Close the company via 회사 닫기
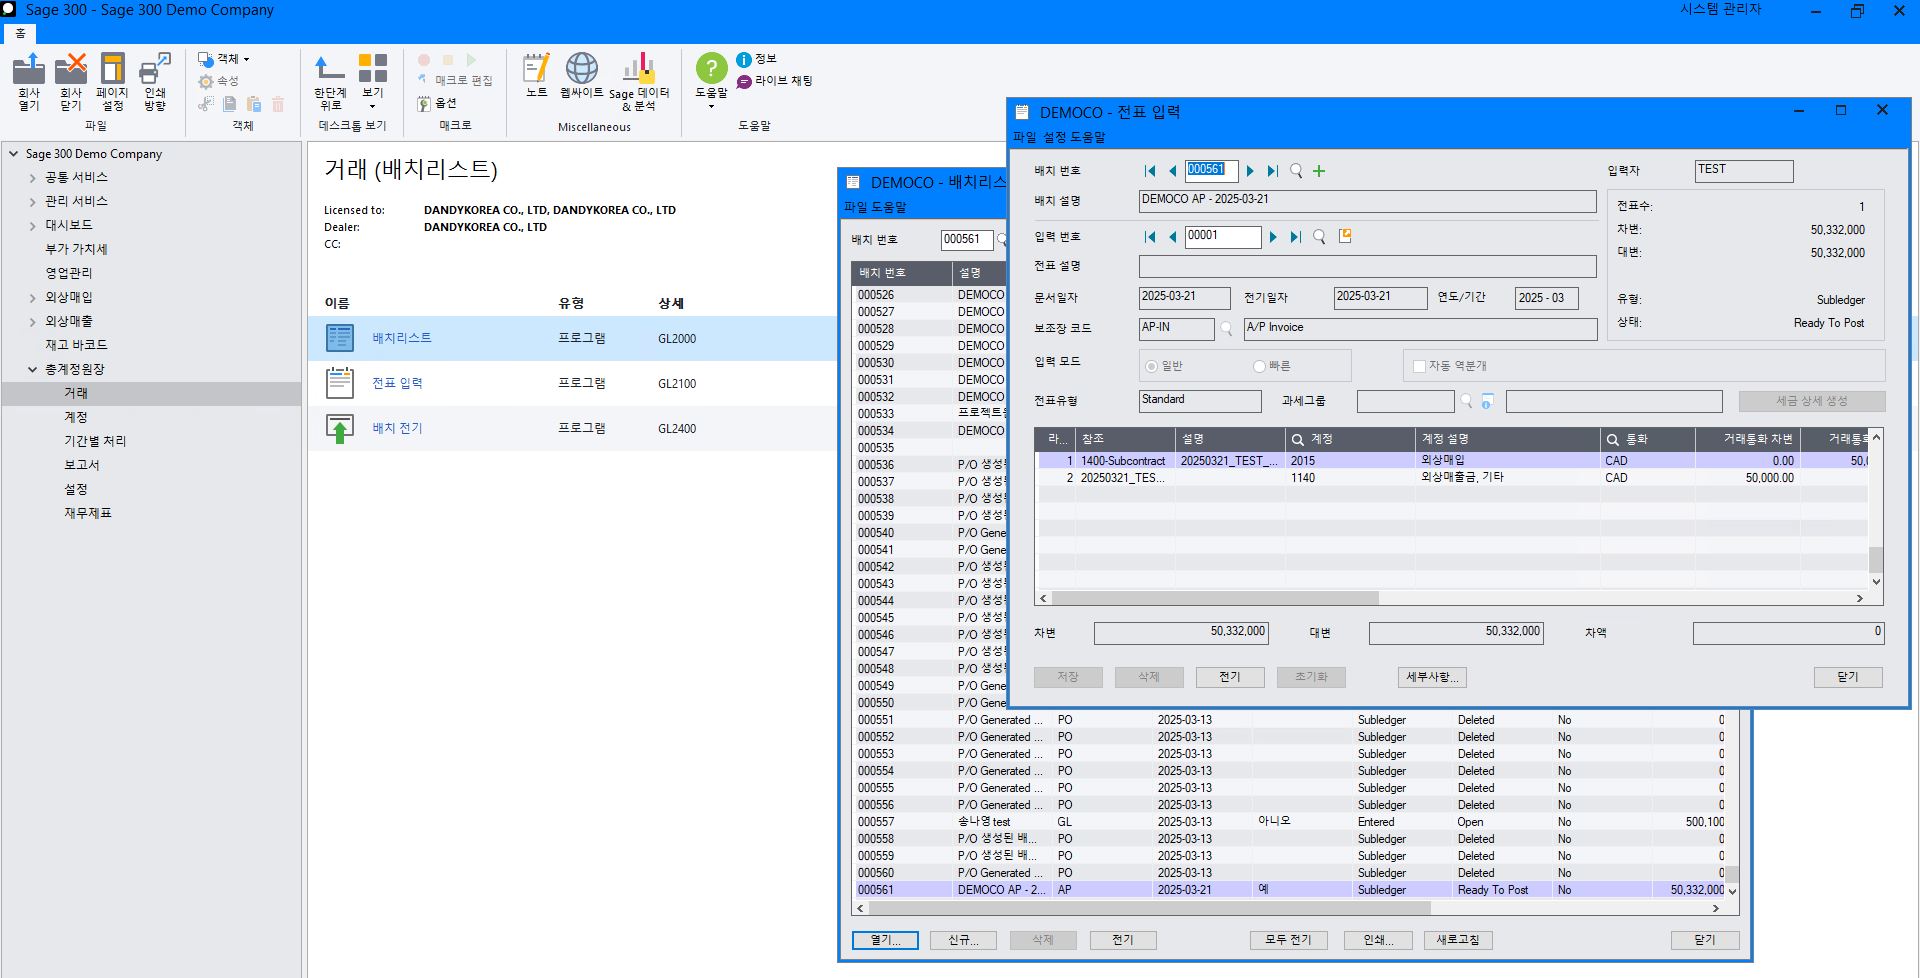The height and width of the screenshot is (978, 1920). pyautogui.click(x=70, y=81)
